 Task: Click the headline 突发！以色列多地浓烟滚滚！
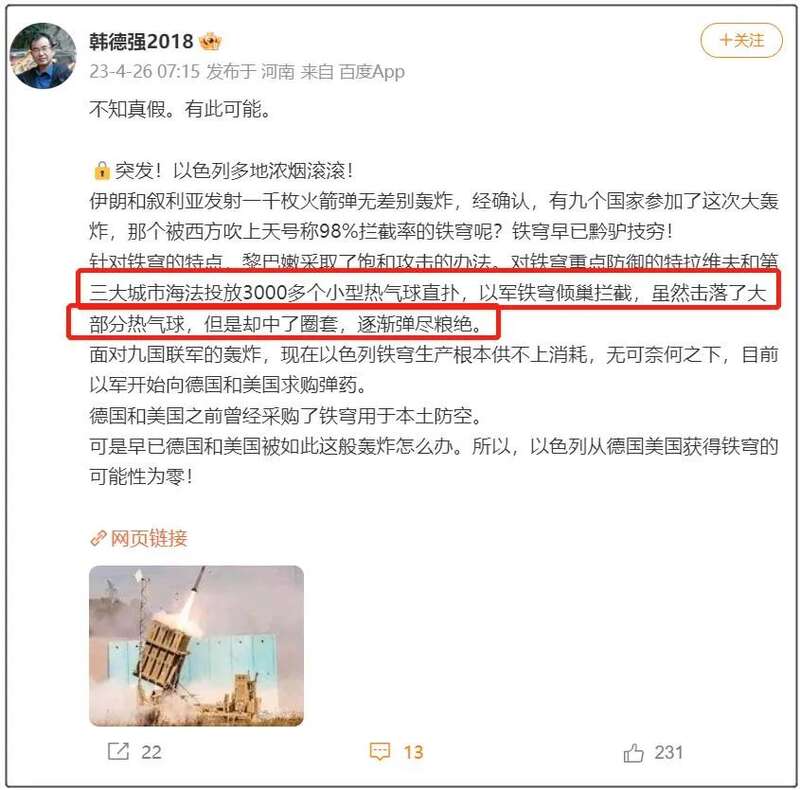click(x=234, y=170)
